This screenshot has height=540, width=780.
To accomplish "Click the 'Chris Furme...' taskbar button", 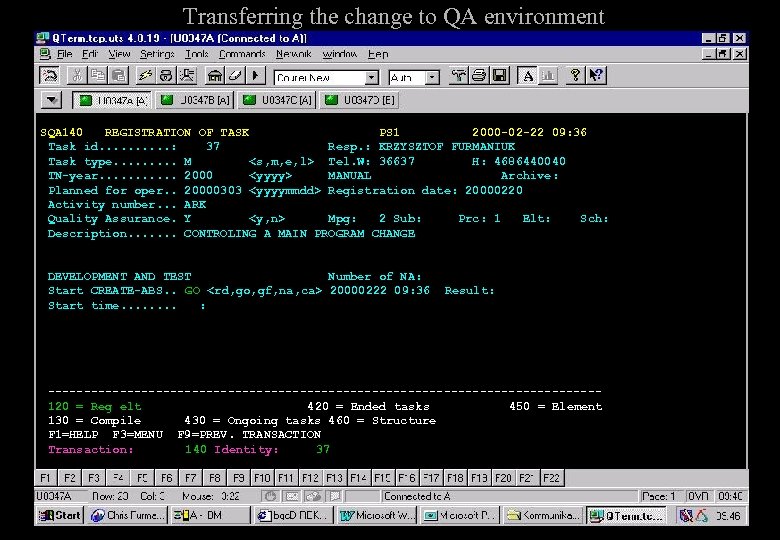I will tap(128, 516).
